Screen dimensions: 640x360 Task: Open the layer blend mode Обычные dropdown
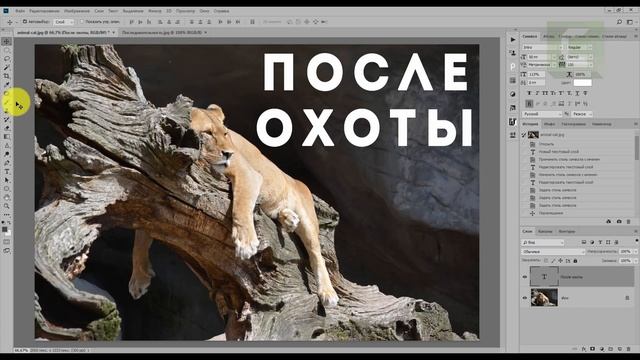[x=553, y=252]
